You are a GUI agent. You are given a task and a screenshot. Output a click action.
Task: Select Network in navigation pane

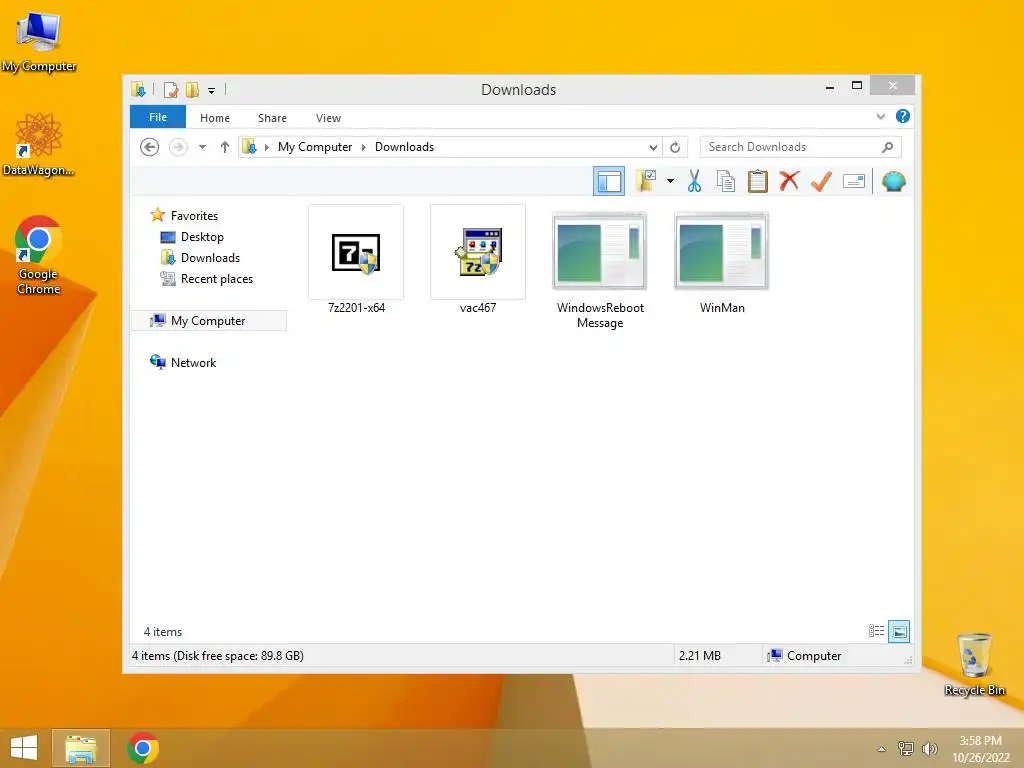[x=193, y=362]
